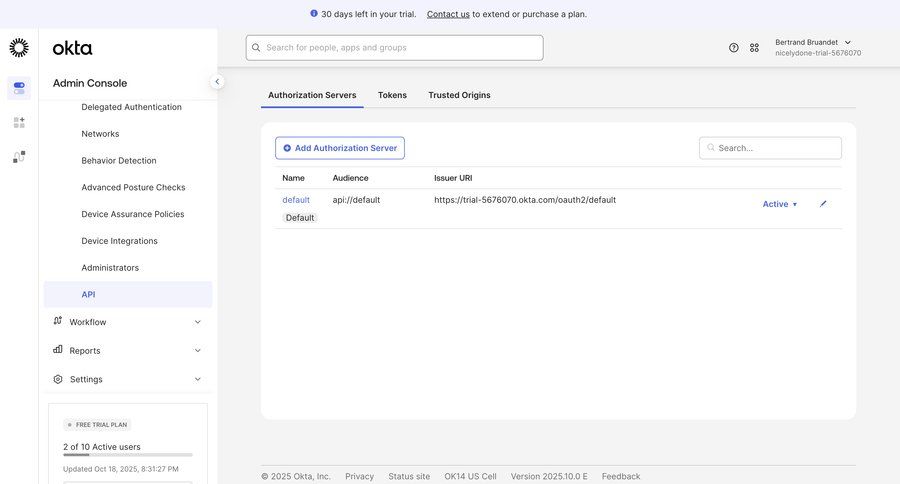Open the default authorization server link

[x=296, y=200]
